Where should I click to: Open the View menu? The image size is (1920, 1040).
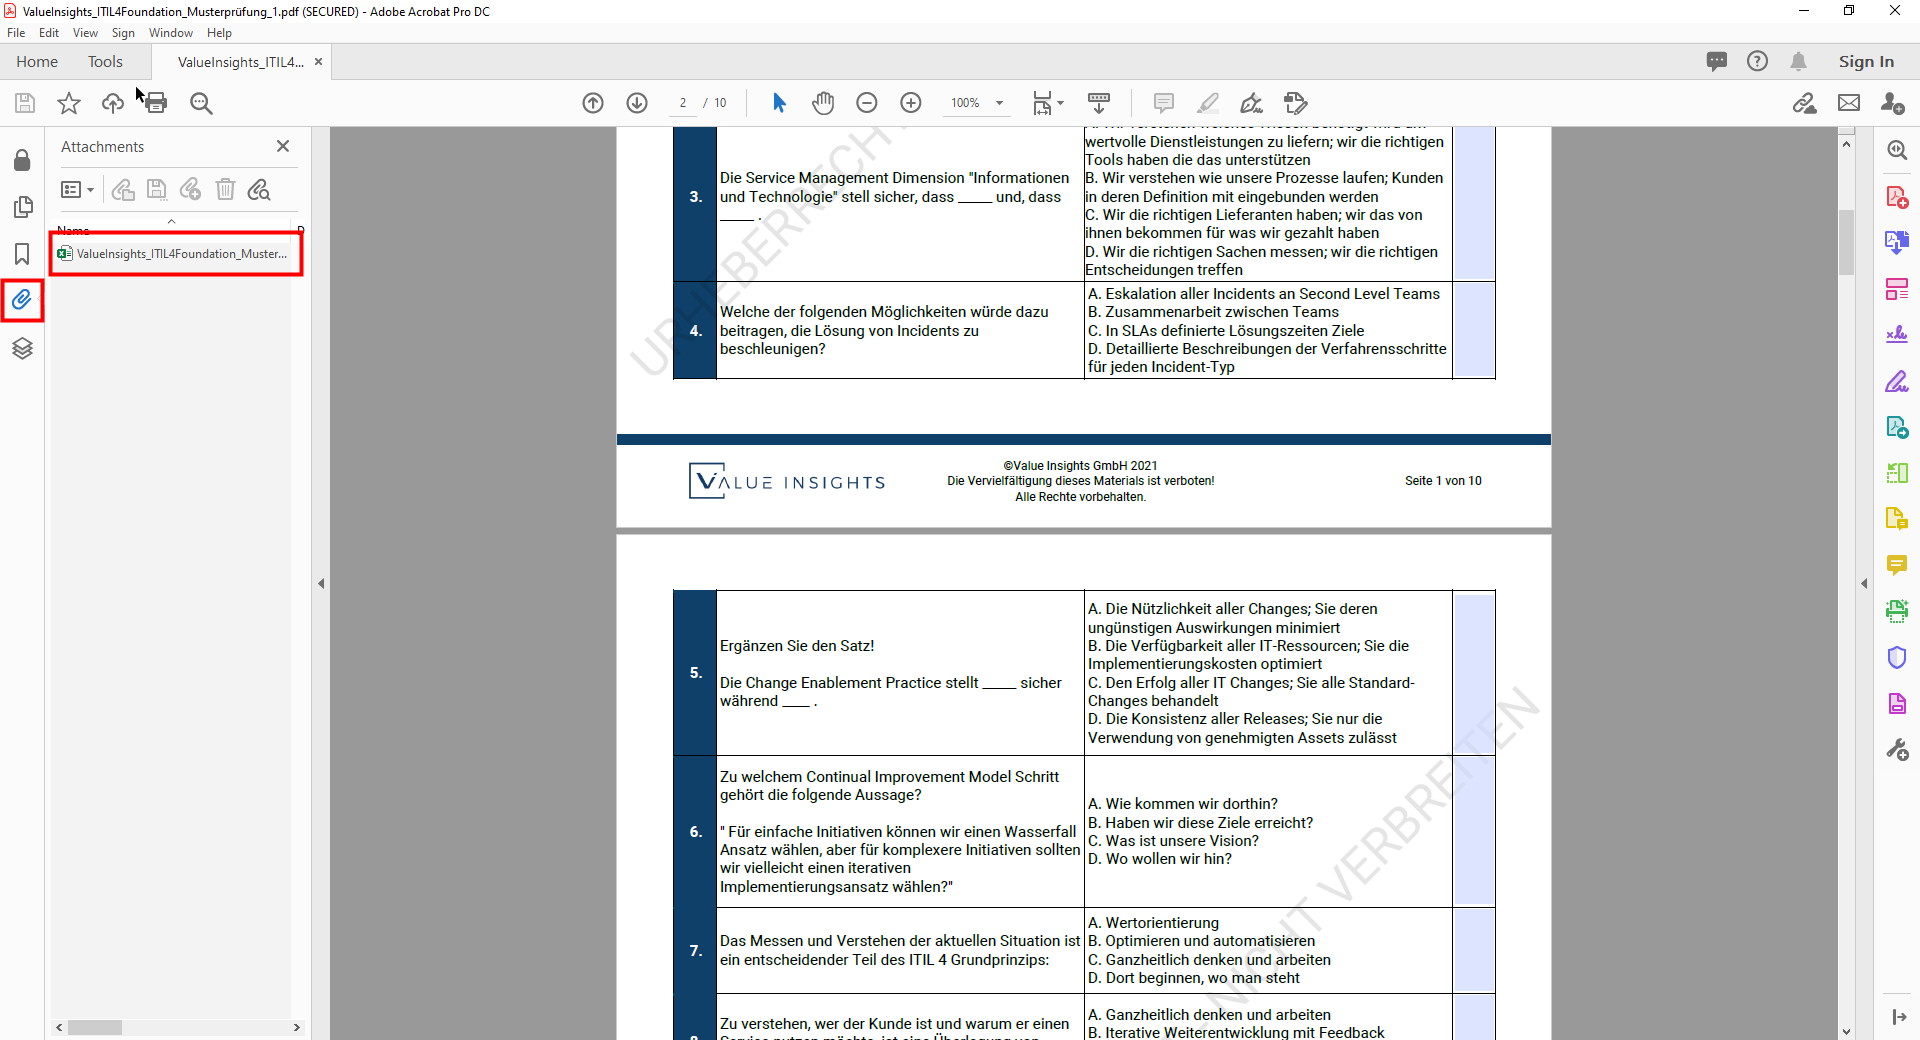[x=86, y=33]
